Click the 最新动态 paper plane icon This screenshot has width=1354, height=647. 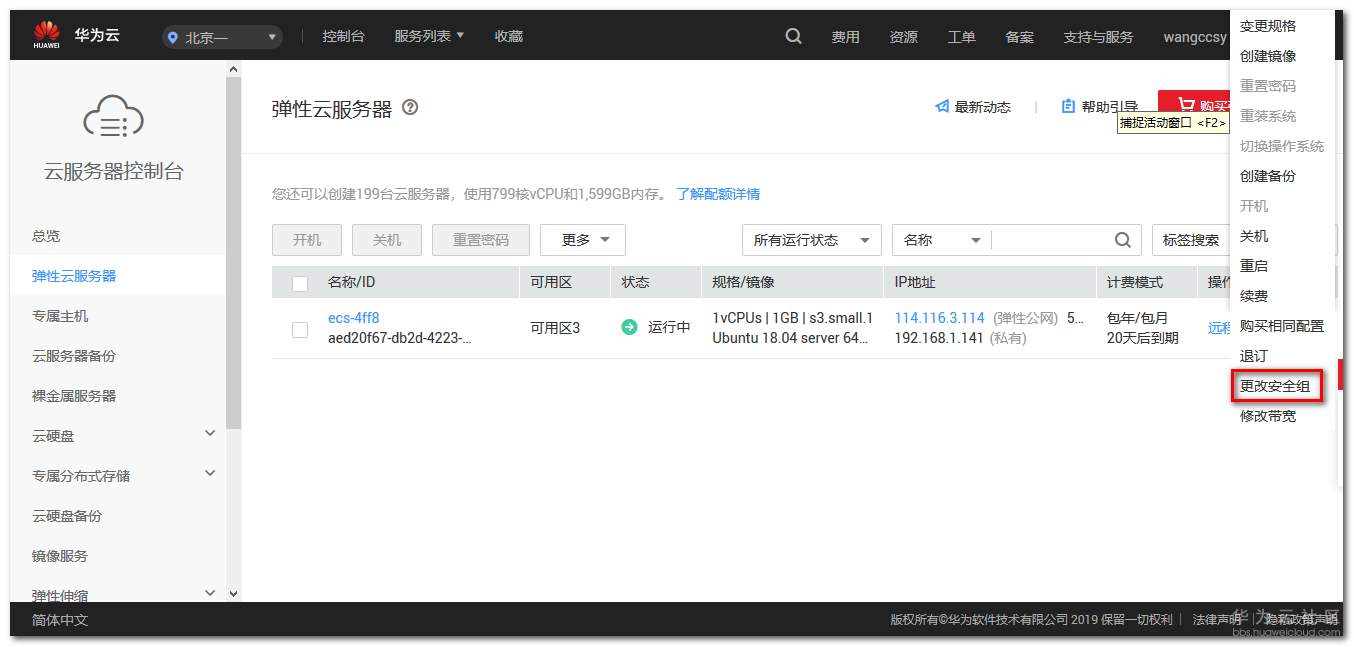942,107
